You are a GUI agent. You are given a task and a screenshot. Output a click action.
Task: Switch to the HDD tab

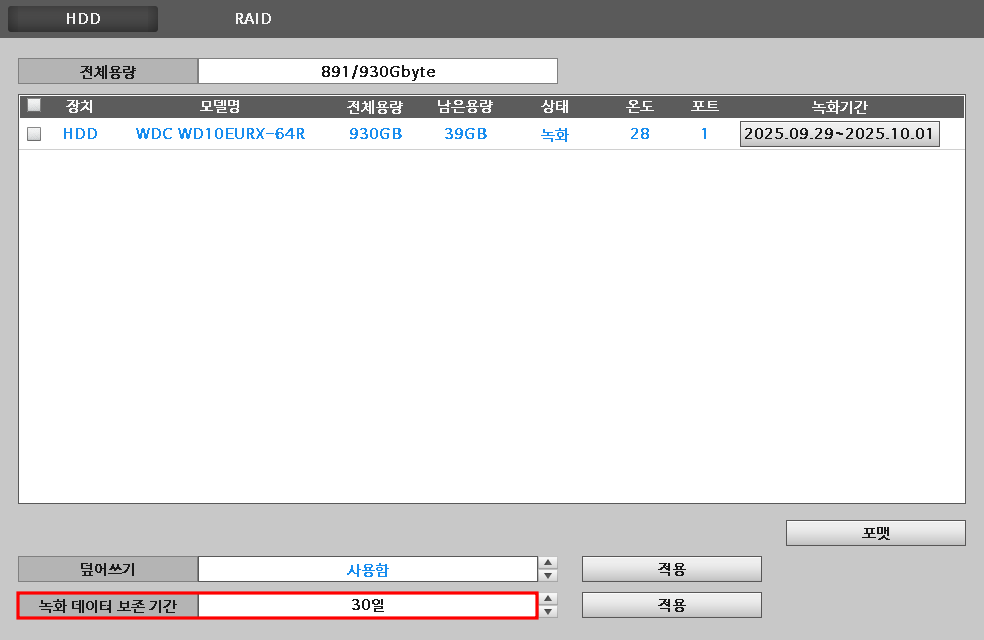83,19
